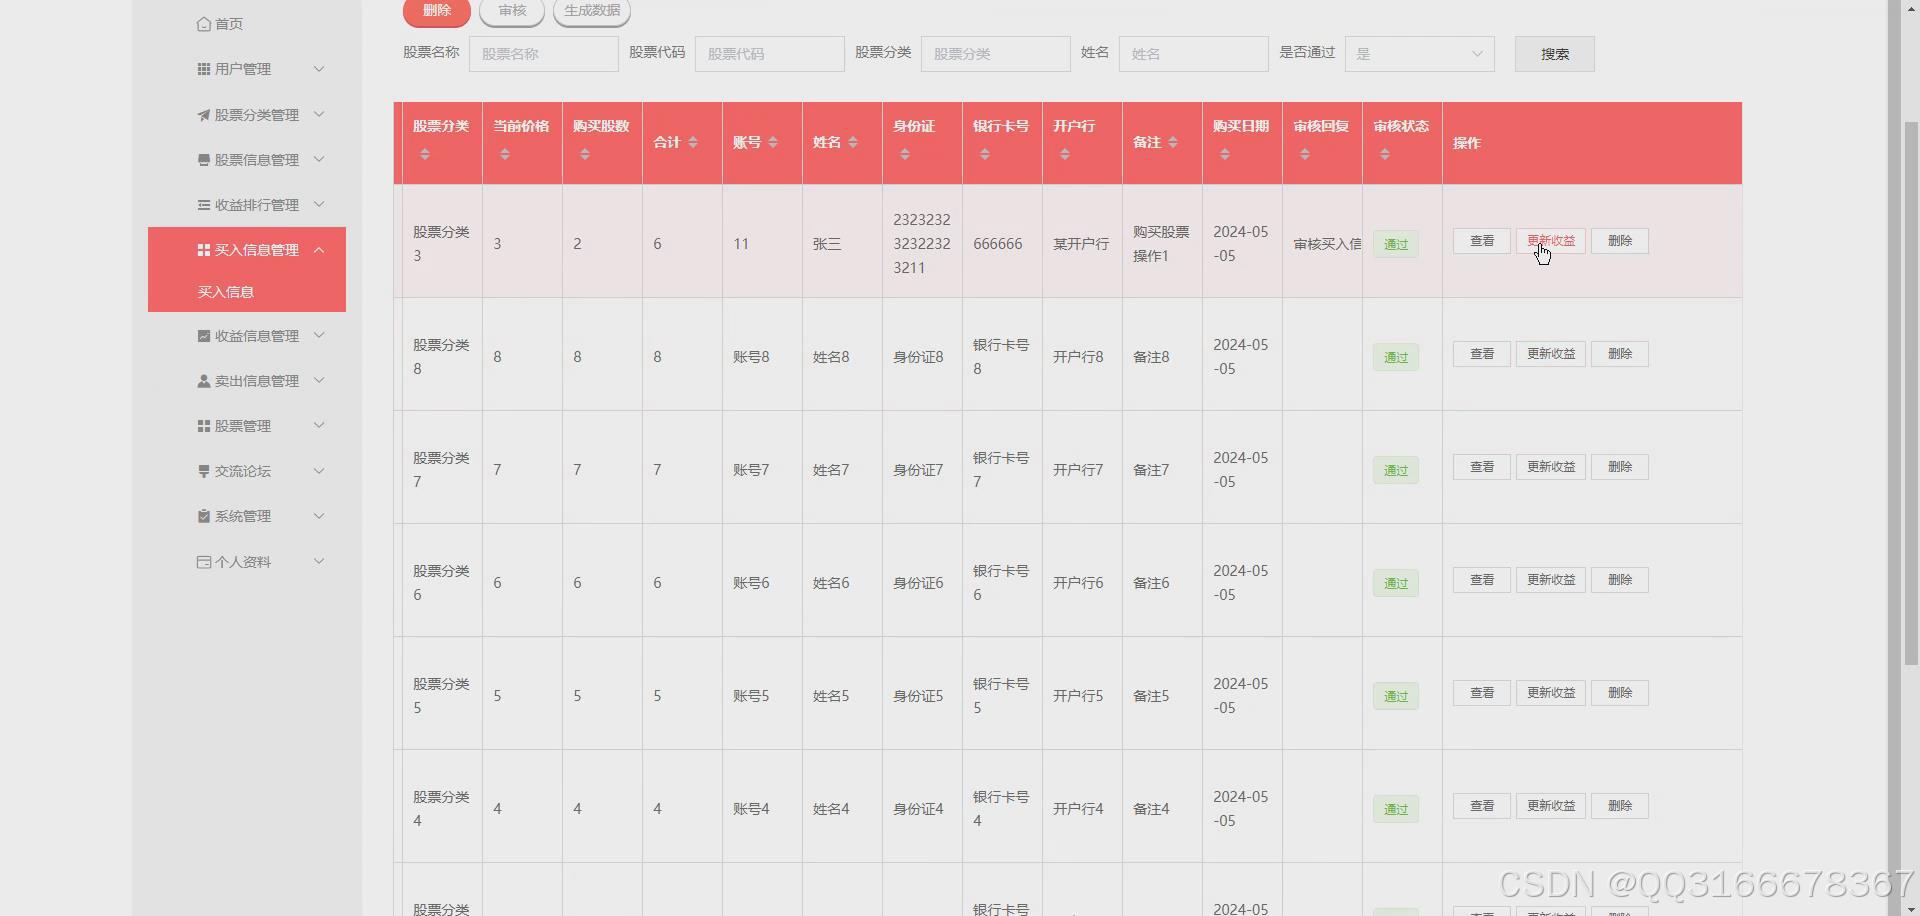Sort table by 购买日期 column arrows
Screen dimensions: 1920x916
point(1225,154)
